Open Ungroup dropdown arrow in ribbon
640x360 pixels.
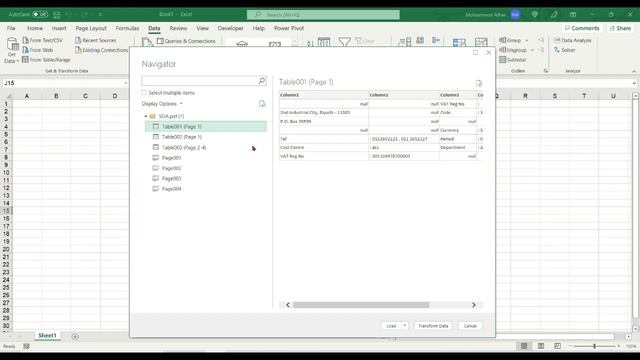pyautogui.click(x=532, y=50)
